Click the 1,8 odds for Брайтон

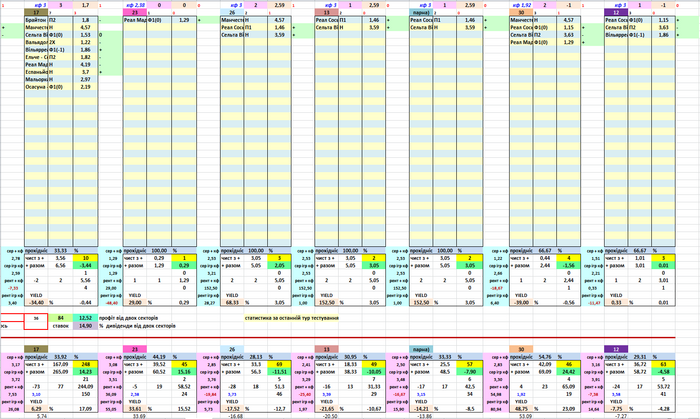pyautogui.click(x=85, y=20)
